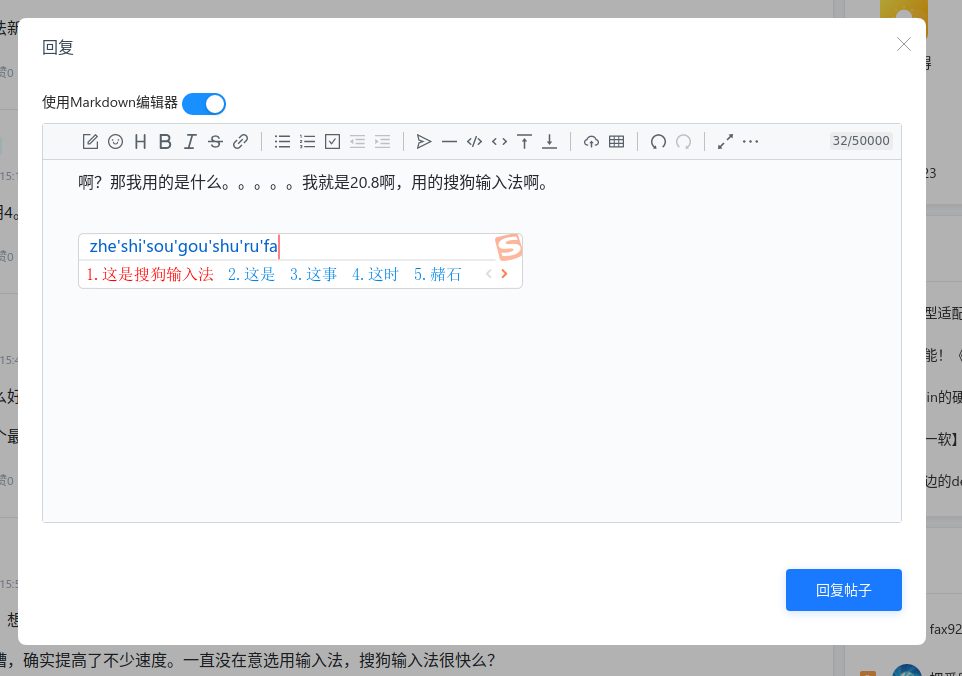Insert a line after the cursor

[x=550, y=142]
